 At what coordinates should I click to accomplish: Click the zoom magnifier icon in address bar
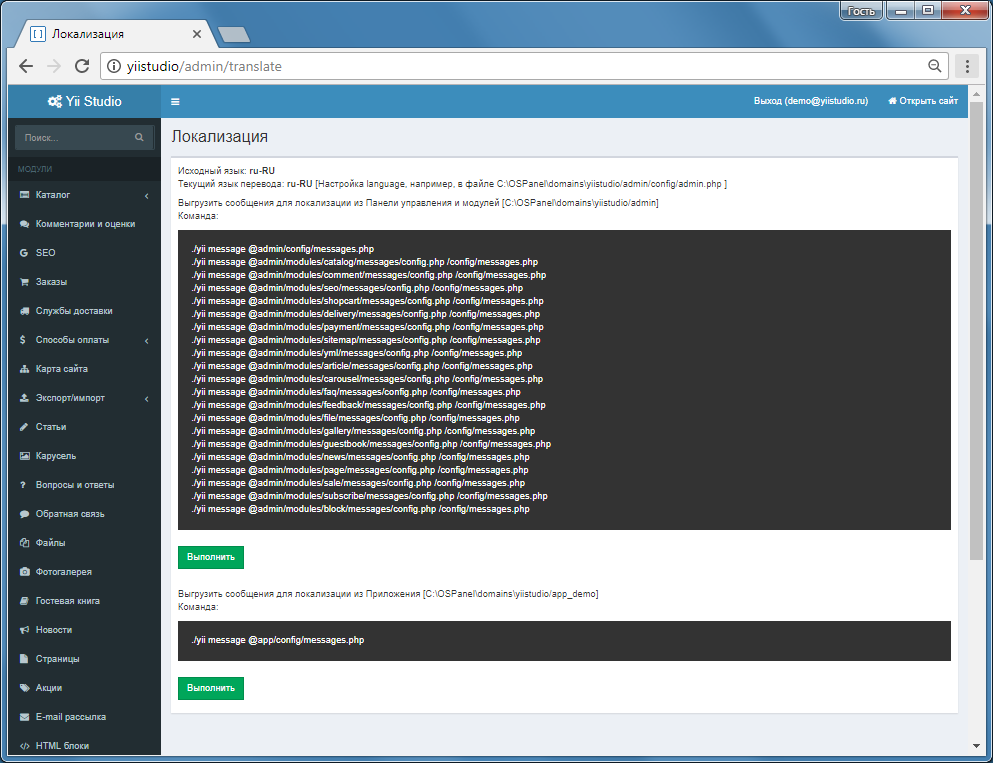[x=934, y=66]
